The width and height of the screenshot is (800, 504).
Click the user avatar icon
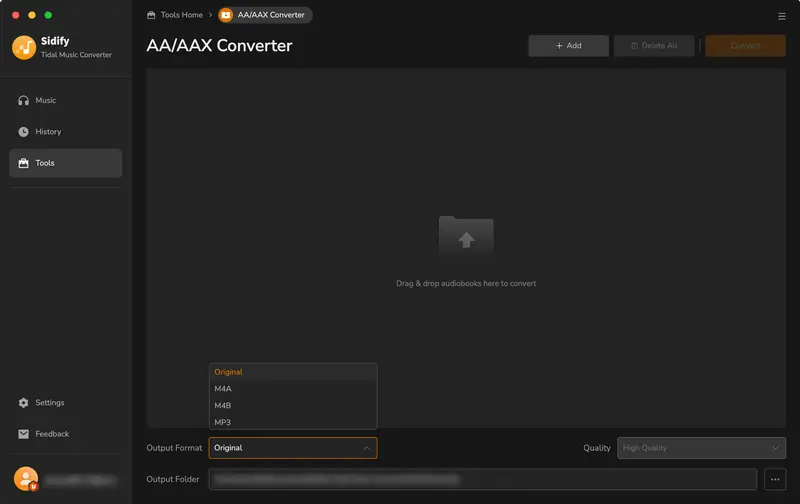tap(26, 479)
